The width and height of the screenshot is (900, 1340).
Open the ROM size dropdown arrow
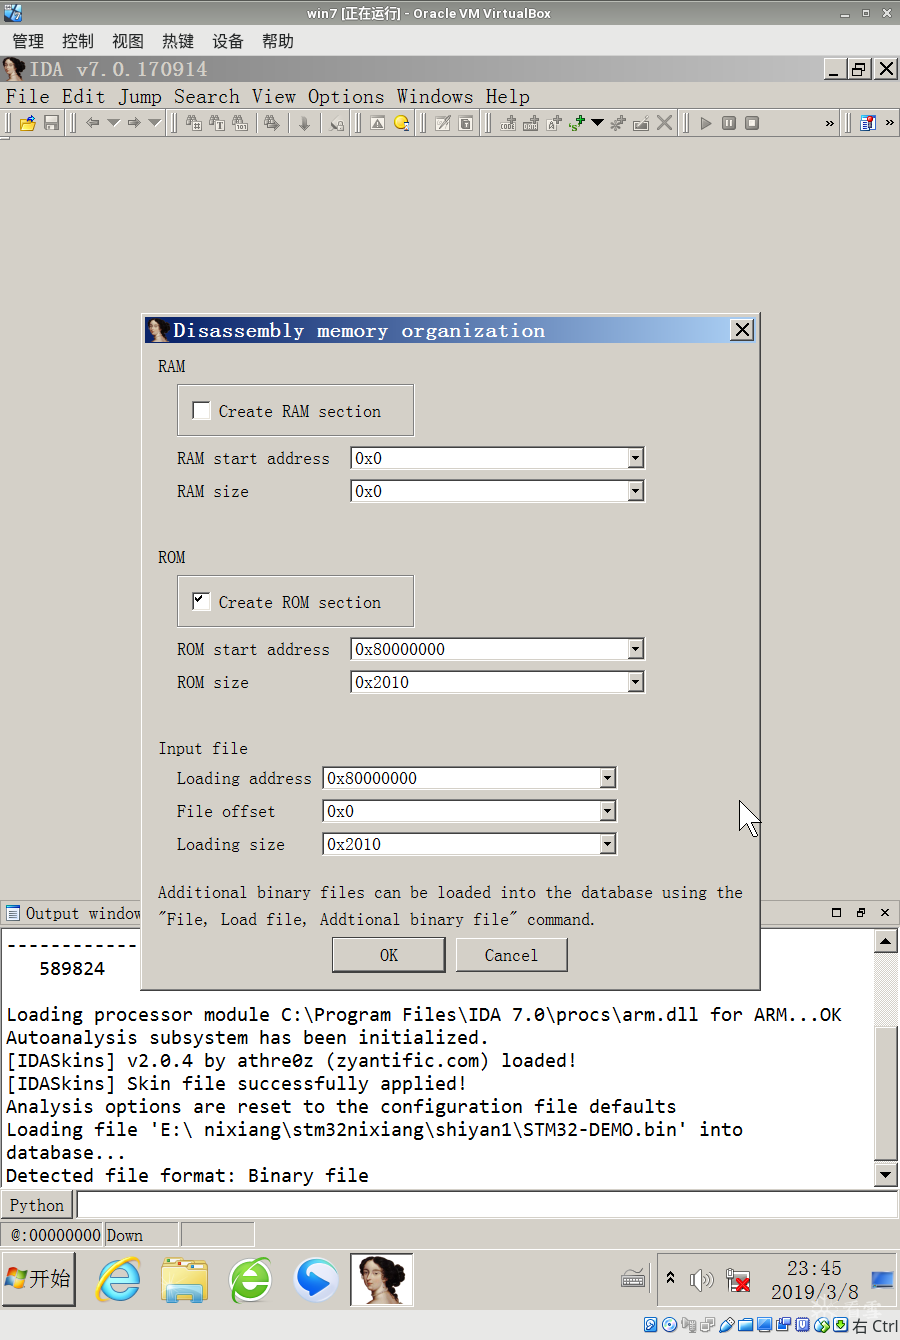pos(635,682)
